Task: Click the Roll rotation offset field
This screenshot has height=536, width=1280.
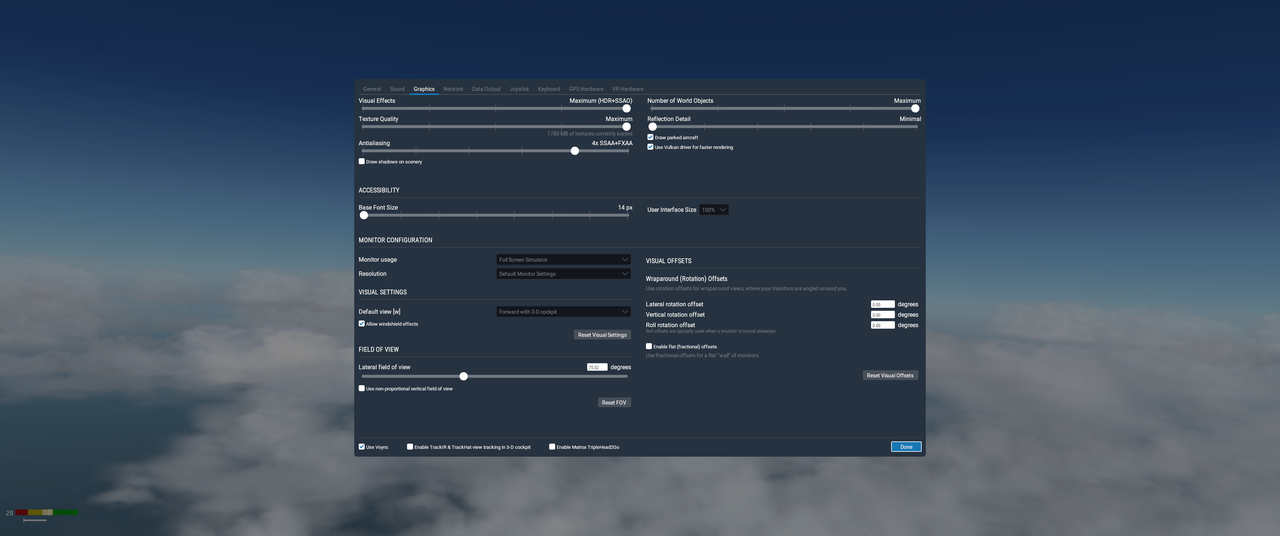Action: coord(882,325)
